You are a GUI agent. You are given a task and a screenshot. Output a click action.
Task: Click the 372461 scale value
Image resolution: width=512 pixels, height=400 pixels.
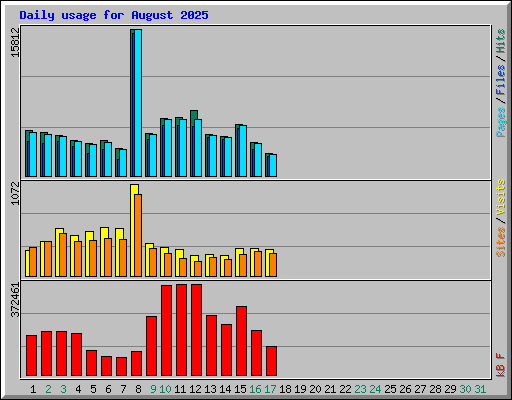[x=15, y=300]
